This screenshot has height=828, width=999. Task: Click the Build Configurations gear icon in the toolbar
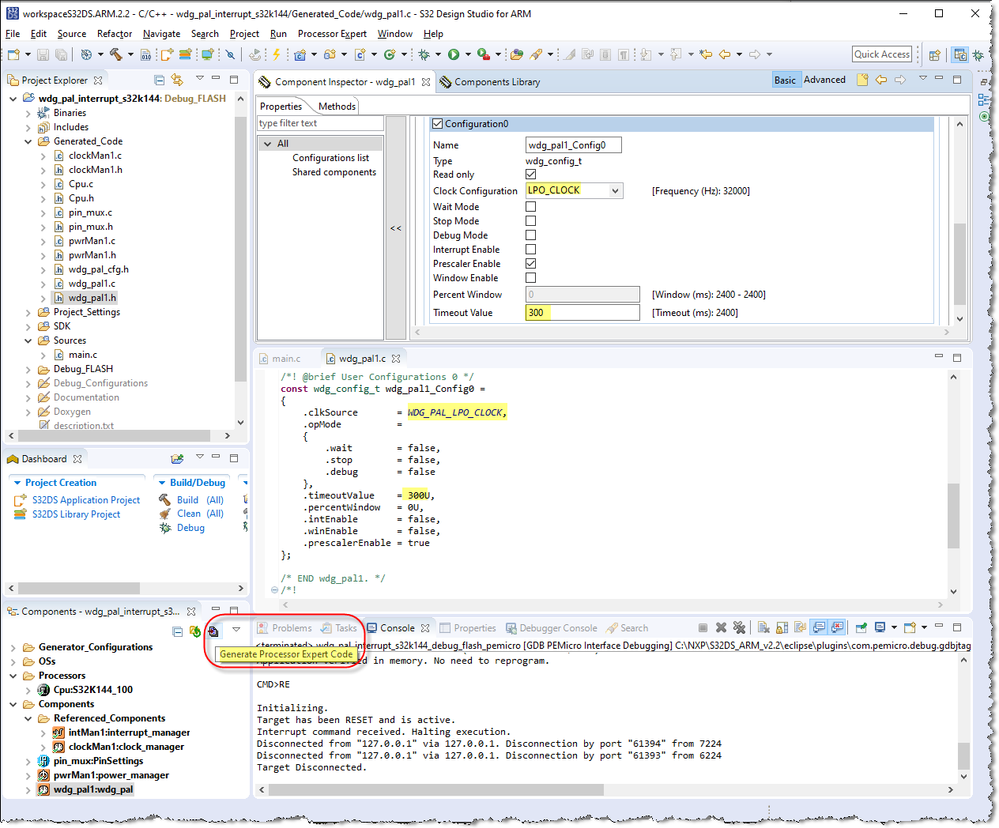point(86,55)
